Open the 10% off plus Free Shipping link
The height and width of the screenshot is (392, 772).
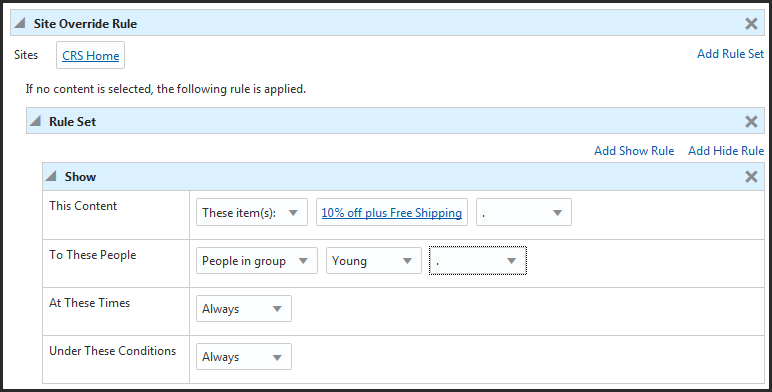[x=391, y=213]
